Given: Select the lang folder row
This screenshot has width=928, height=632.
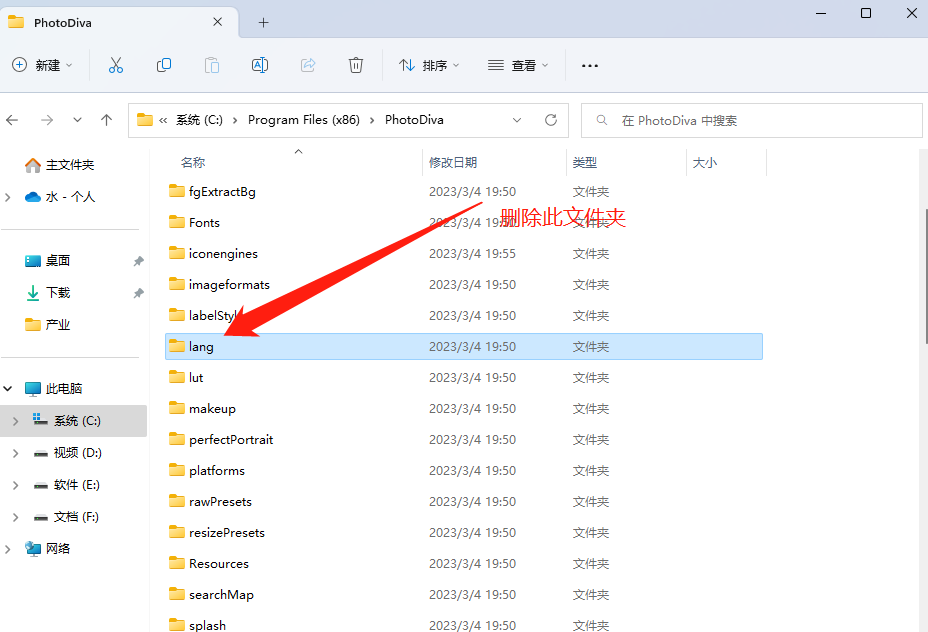Looking at the screenshot, I should click(x=464, y=346).
